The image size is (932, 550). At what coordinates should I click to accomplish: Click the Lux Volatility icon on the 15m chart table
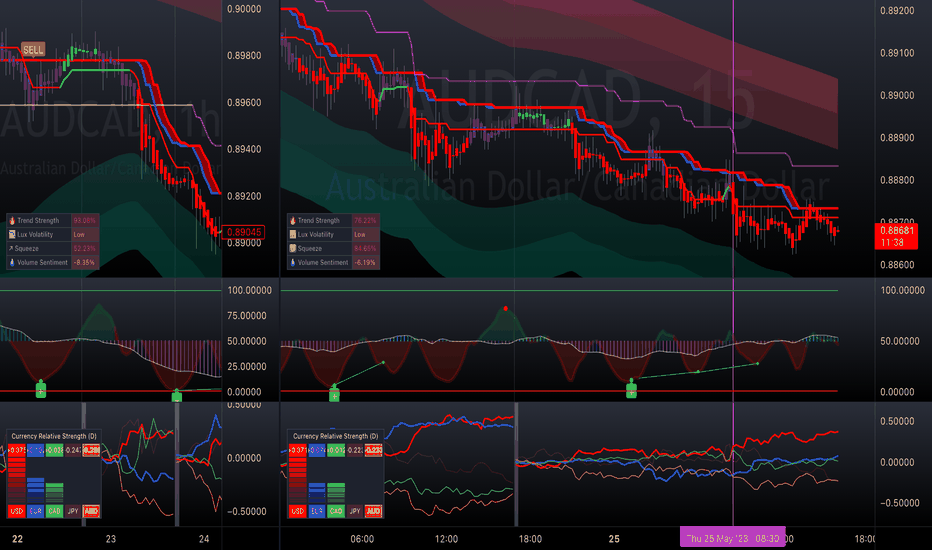(x=292, y=234)
